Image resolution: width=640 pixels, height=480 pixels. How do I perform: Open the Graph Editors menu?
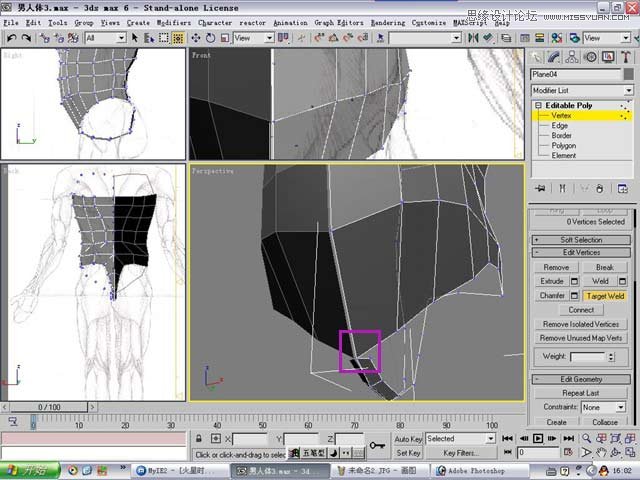tap(337, 22)
